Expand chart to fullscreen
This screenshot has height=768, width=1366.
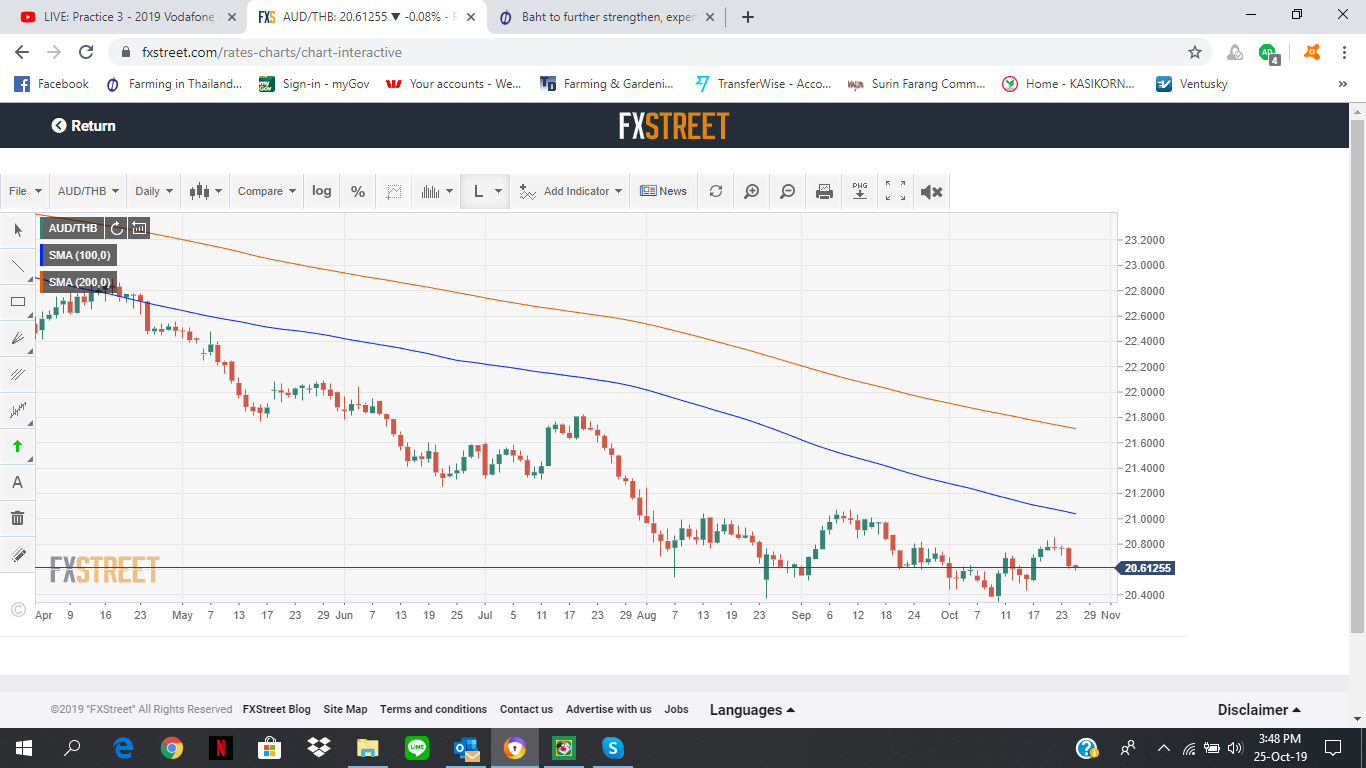(x=896, y=191)
